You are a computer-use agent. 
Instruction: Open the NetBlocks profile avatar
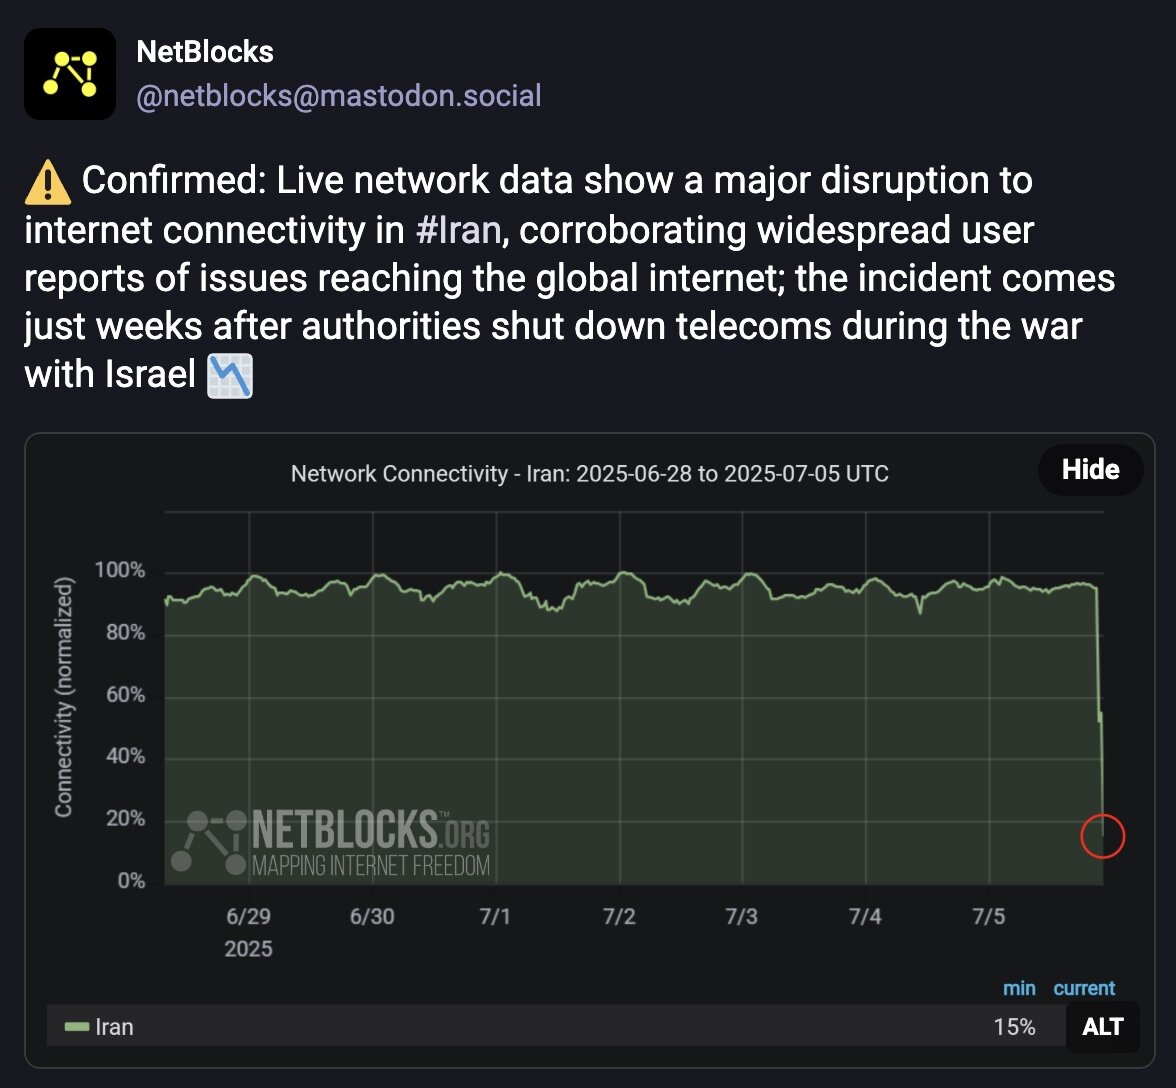[70, 74]
